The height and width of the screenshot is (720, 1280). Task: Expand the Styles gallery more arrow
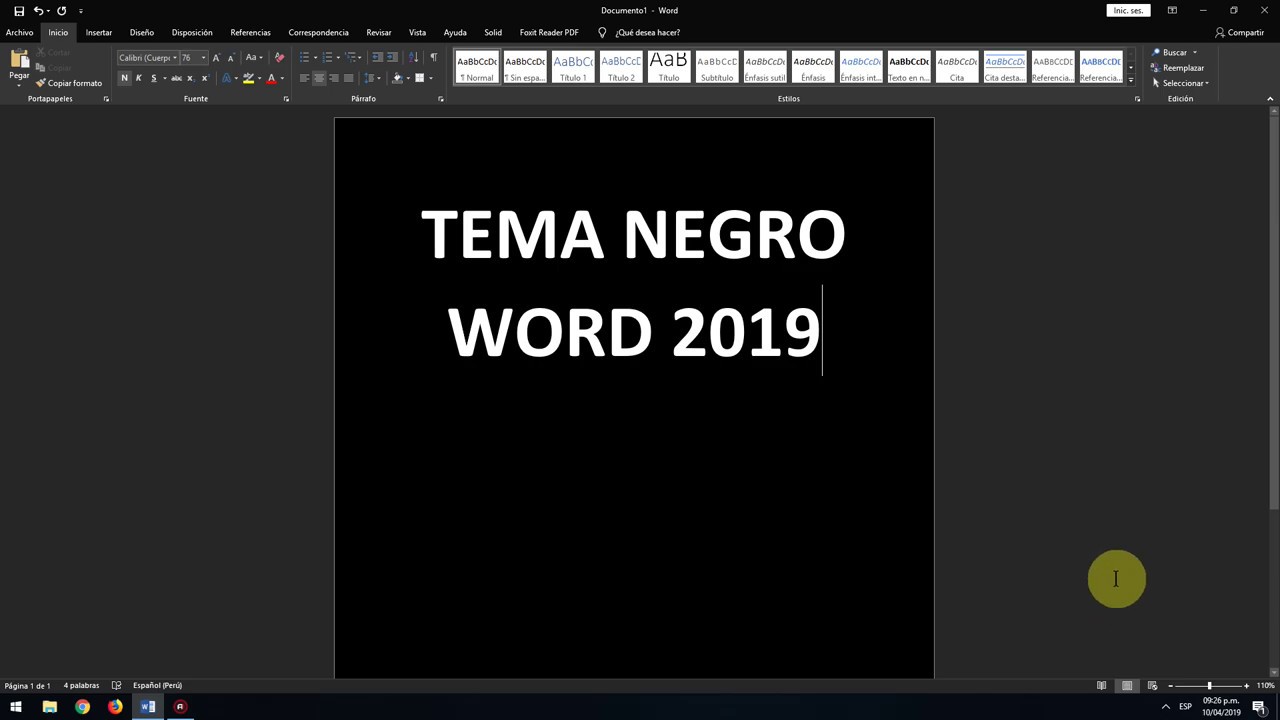click(x=1131, y=80)
